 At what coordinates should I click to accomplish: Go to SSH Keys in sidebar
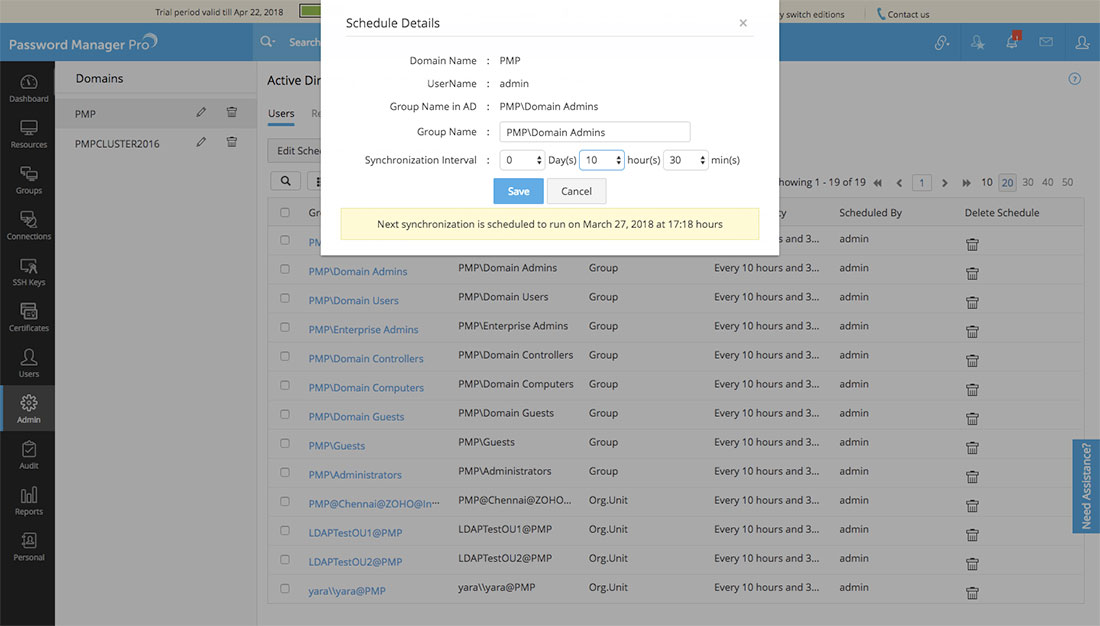pyautogui.click(x=28, y=271)
